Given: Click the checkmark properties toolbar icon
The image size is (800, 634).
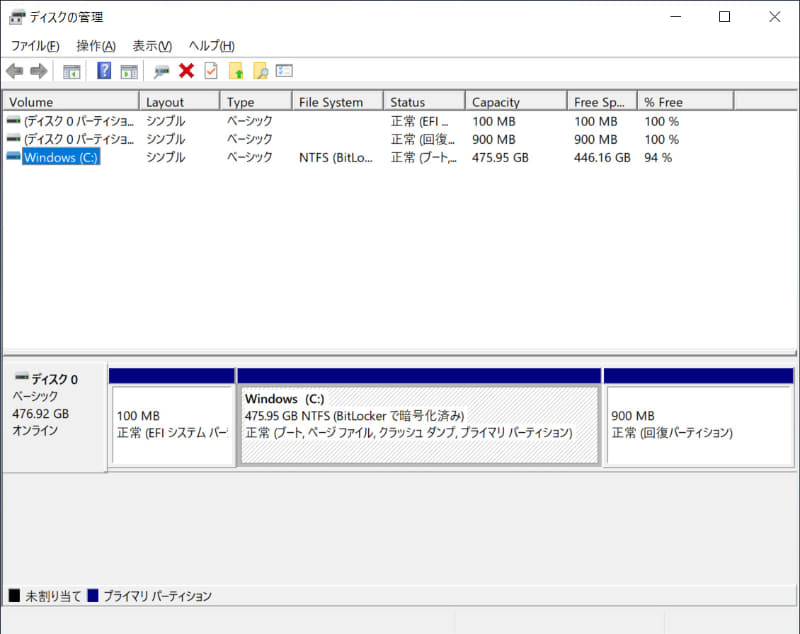Looking at the screenshot, I should coord(211,71).
